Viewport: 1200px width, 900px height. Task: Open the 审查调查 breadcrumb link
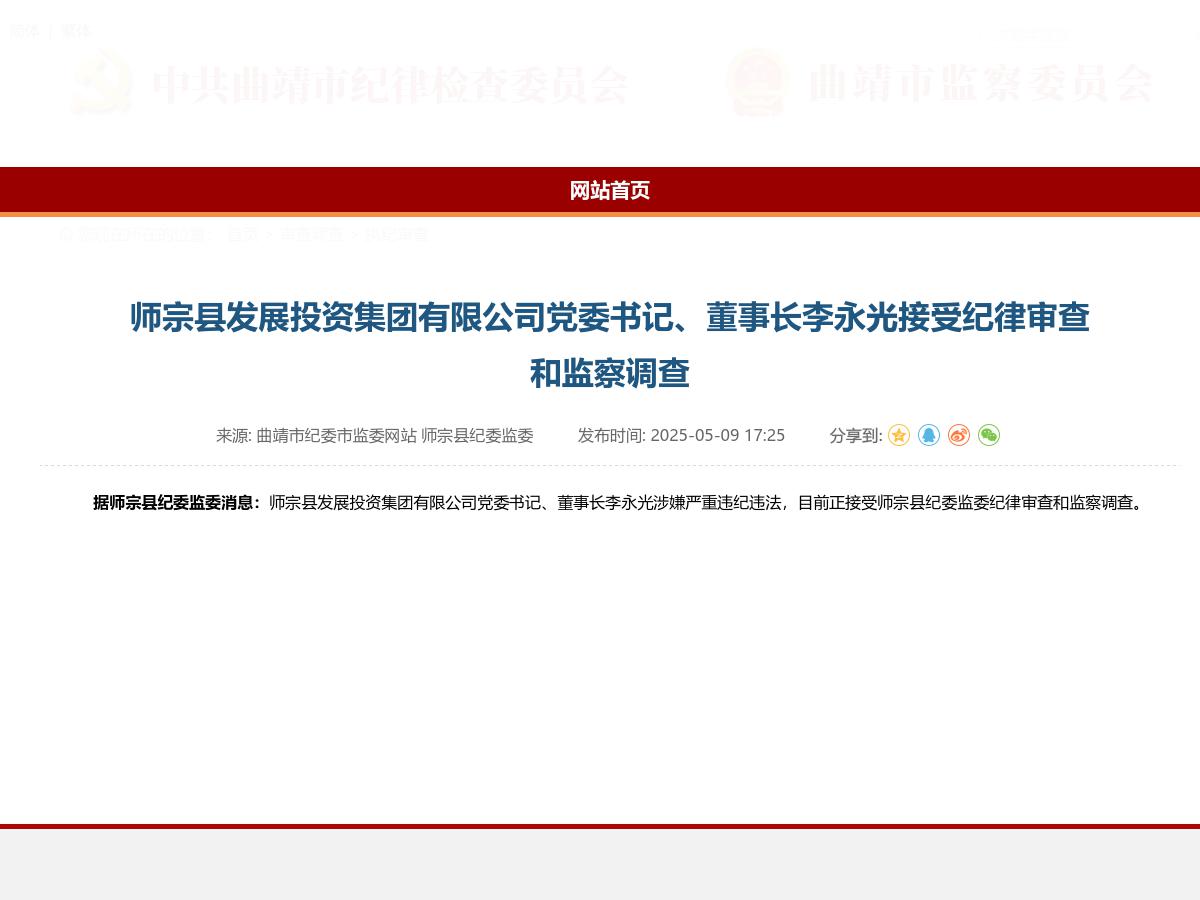311,235
